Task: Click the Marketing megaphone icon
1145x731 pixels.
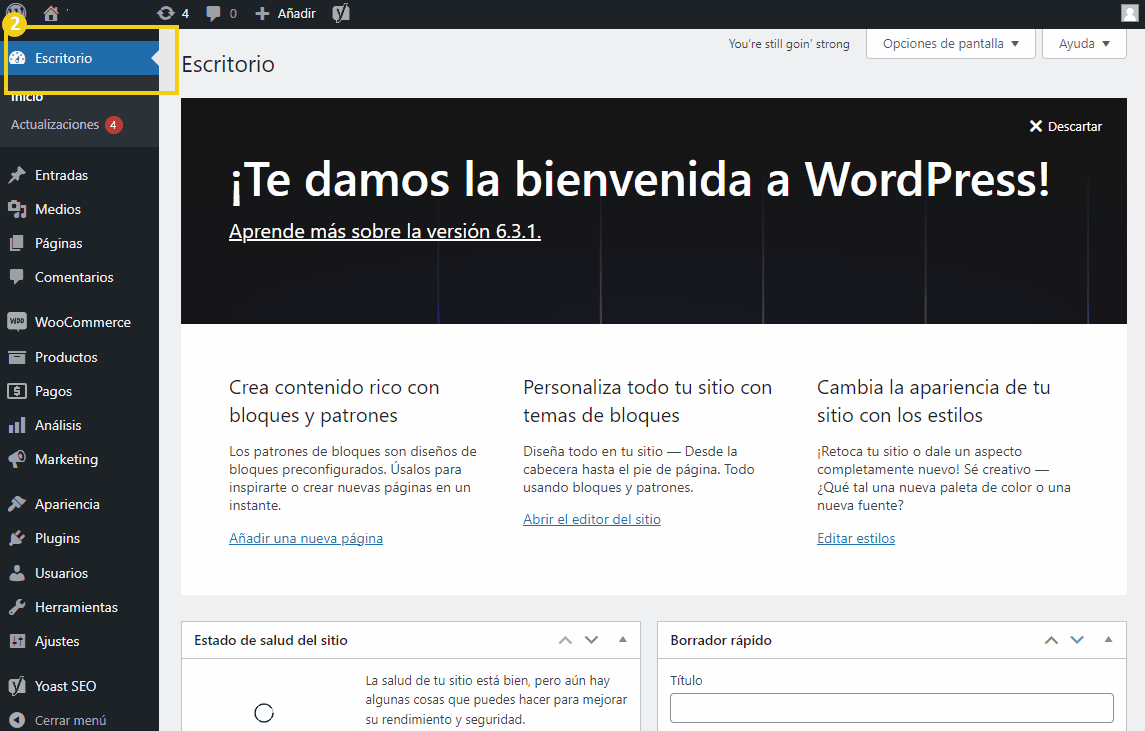Action: pyautogui.click(x=17, y=459)
